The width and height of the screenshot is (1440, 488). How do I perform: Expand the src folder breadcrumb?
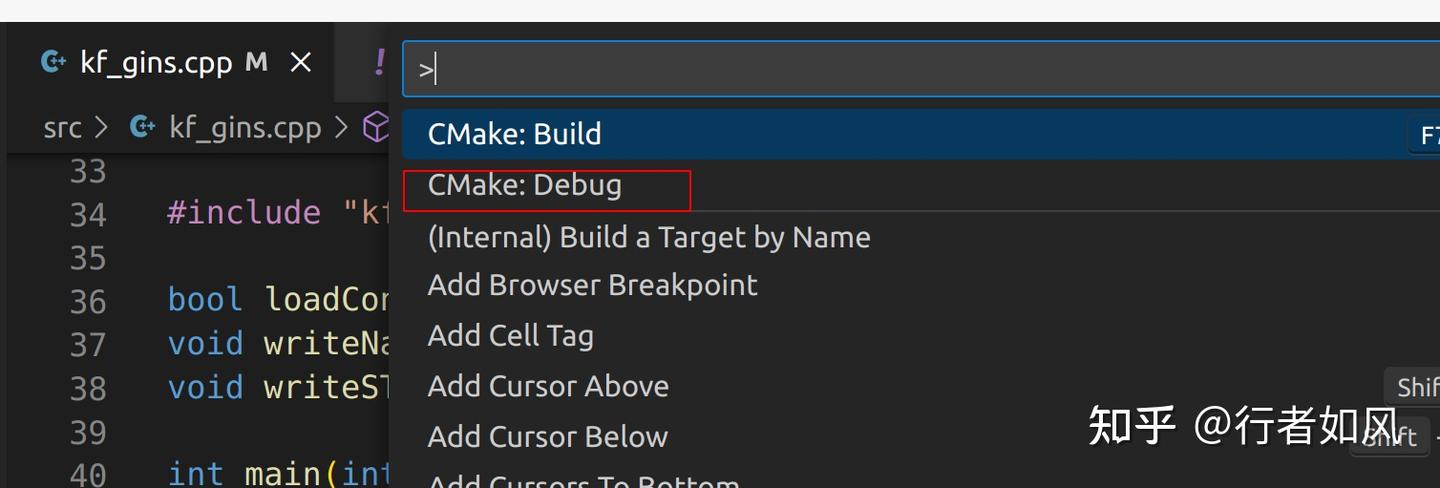pyautogui.click(x=62, y=127)
